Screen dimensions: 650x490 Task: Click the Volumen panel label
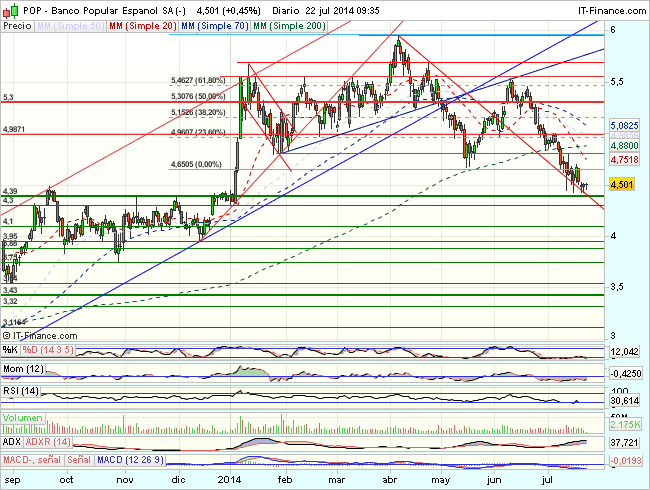[22, 418]
